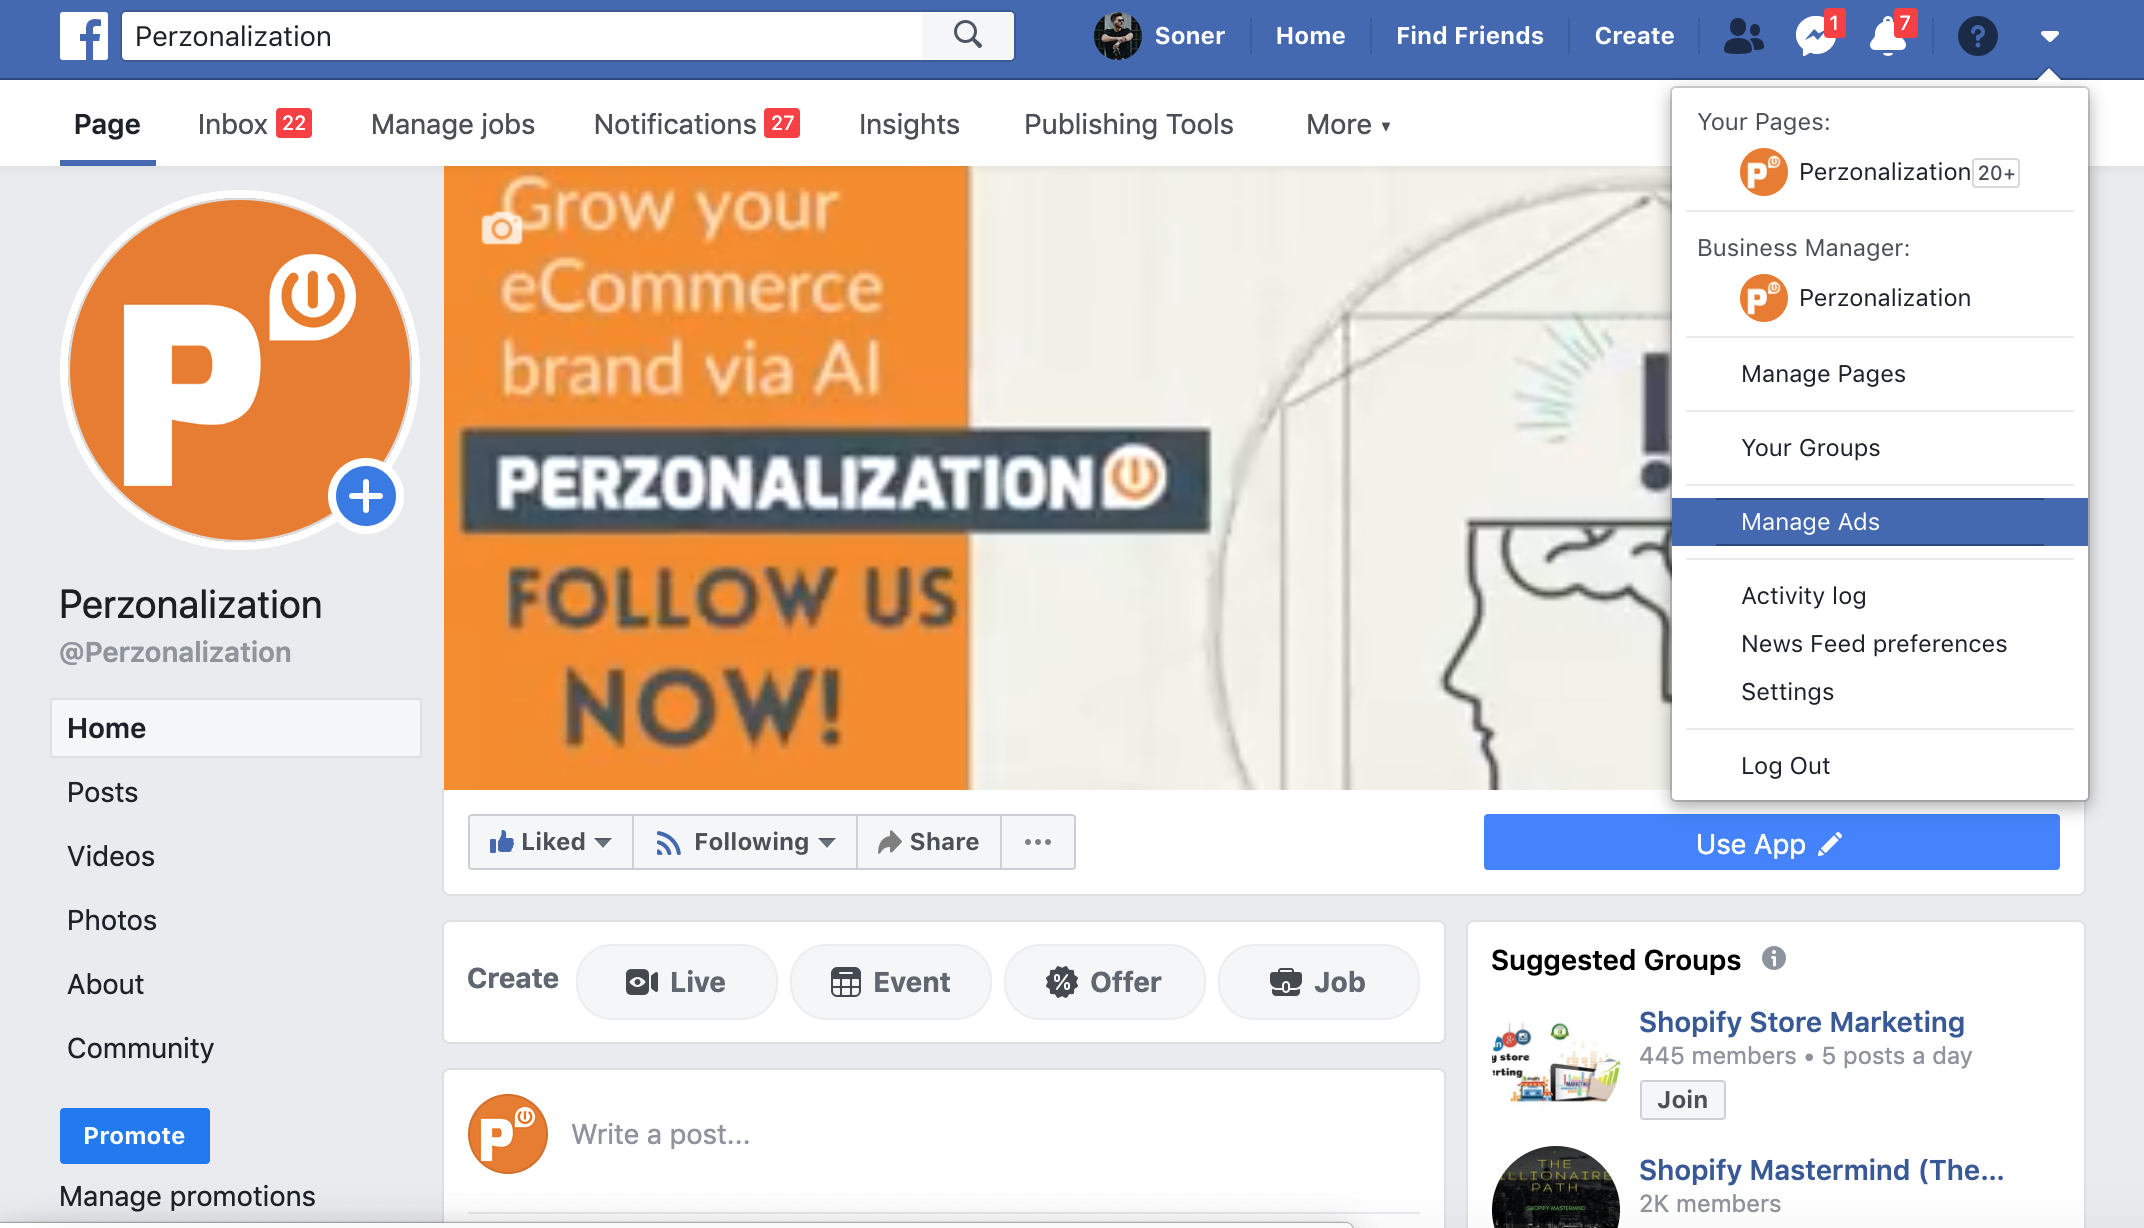Open the friend requests icon
The height and width of the screenshot is (1228, 2144).
tap(1743, 36)
